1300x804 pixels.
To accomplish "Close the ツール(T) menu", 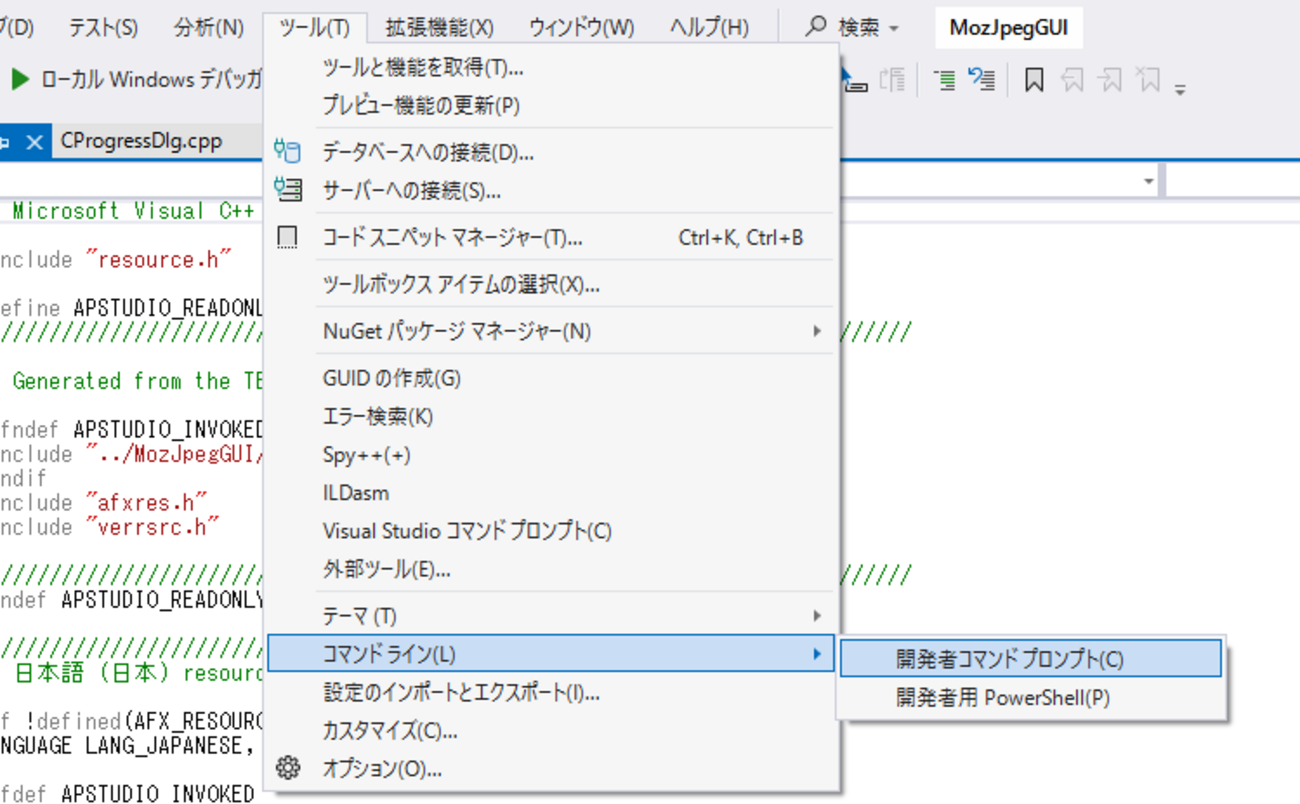I will click(315, 27).
